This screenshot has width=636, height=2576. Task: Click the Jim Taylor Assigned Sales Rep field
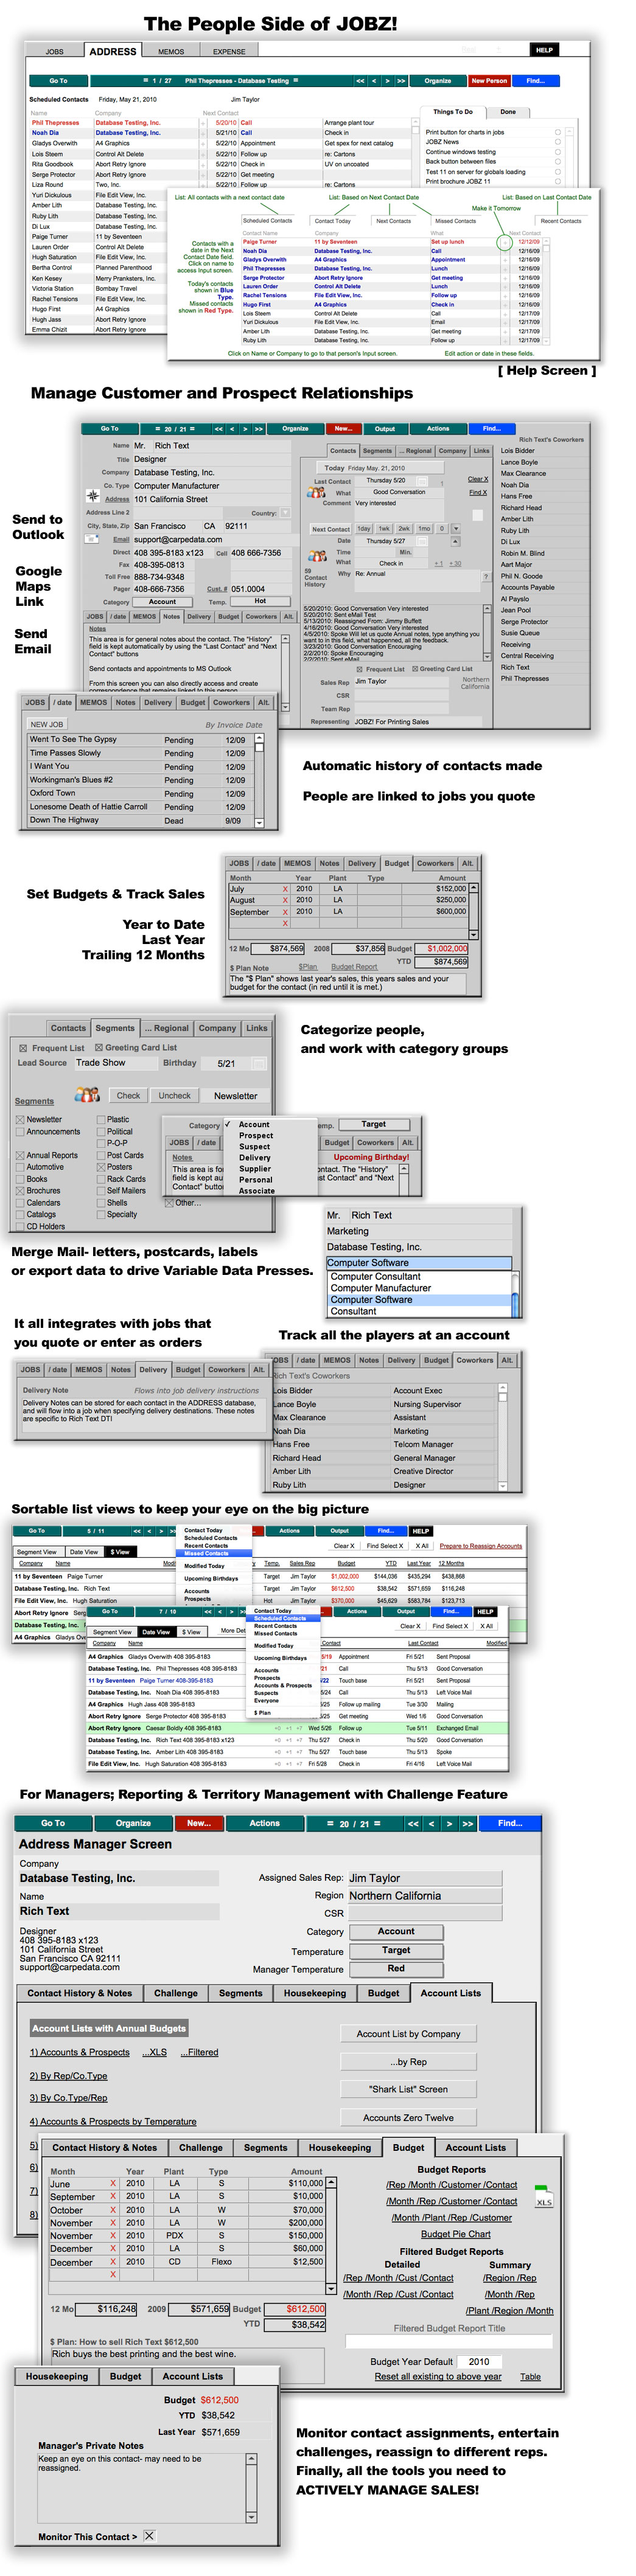pyautogui.click(x=425, y=1878)
